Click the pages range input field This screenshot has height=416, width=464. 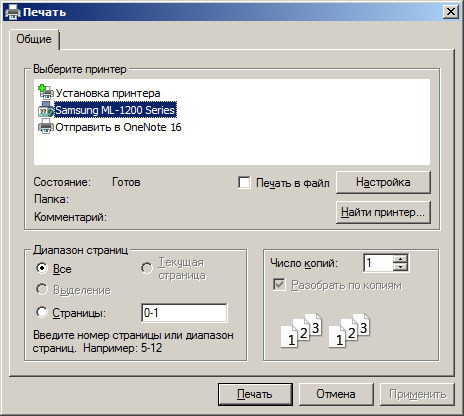[x=184, y=313]
